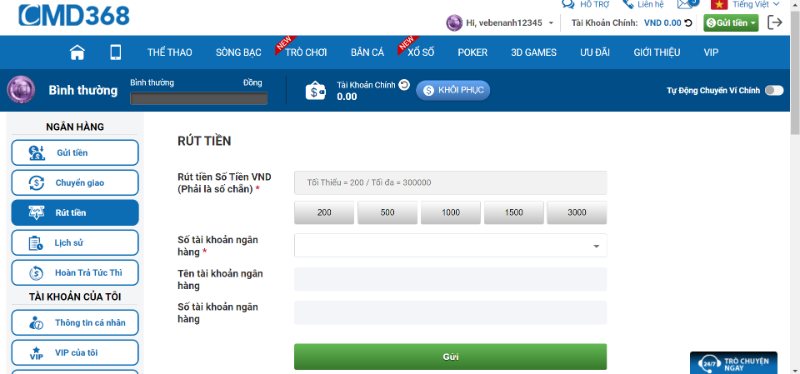Image resolution: width=800 pixels, height=374 pixels.
Task: Click the Vietnam flag icon
Action: click(719, 4)
